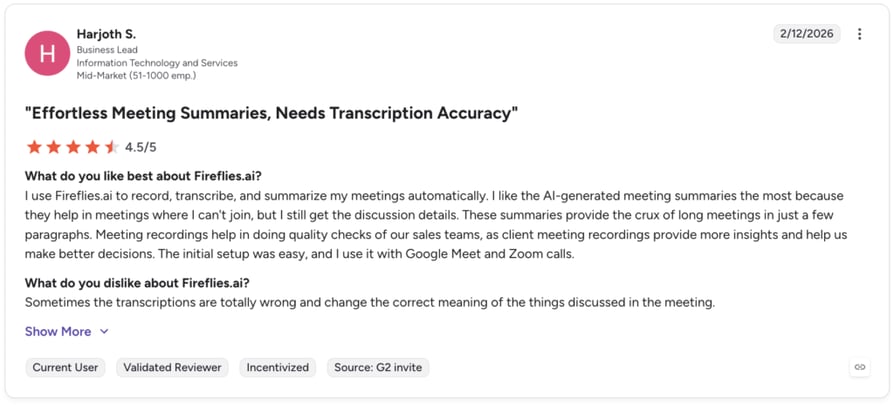Click the half-filled fifth star
The image size is (894, 405).
(112, 147)
